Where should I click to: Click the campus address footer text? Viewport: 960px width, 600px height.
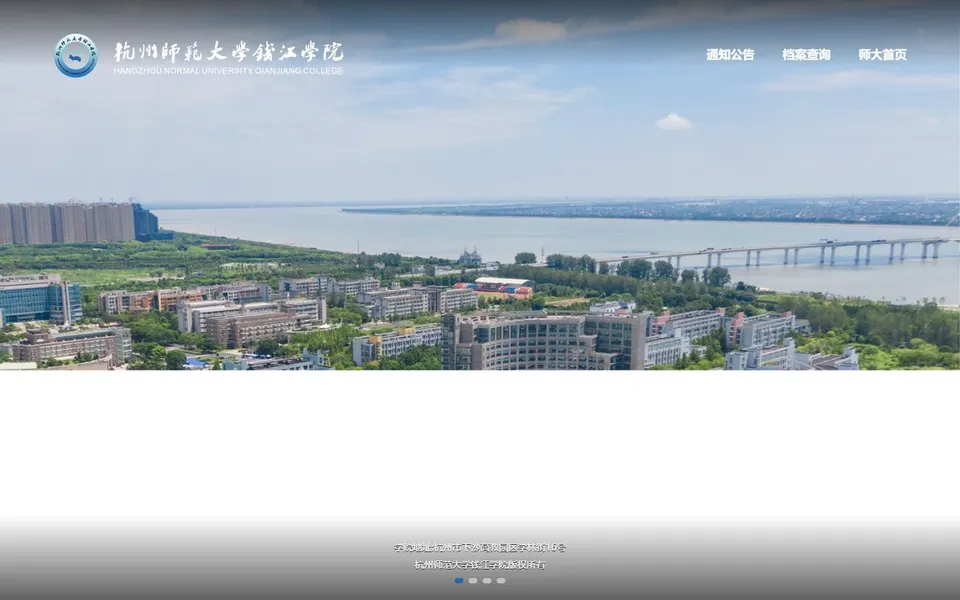479,547
